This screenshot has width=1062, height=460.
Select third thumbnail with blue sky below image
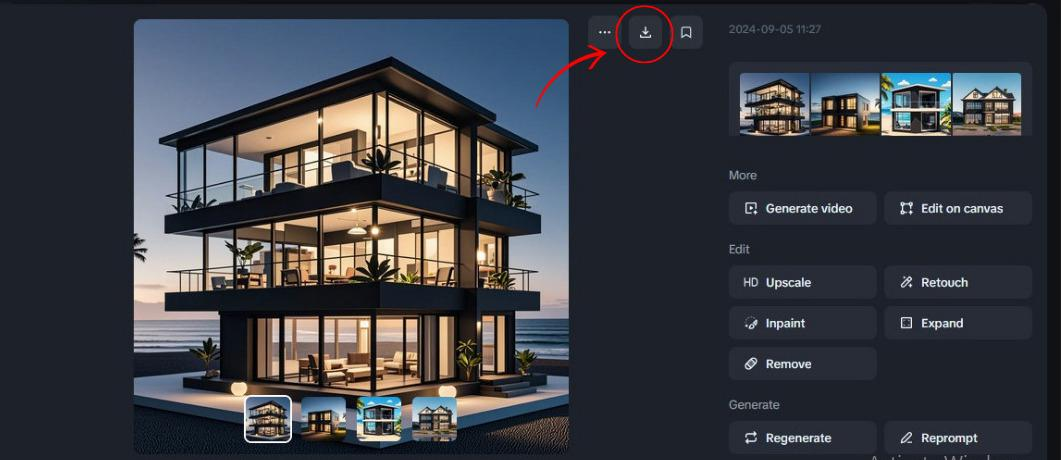tap(379, 419)
